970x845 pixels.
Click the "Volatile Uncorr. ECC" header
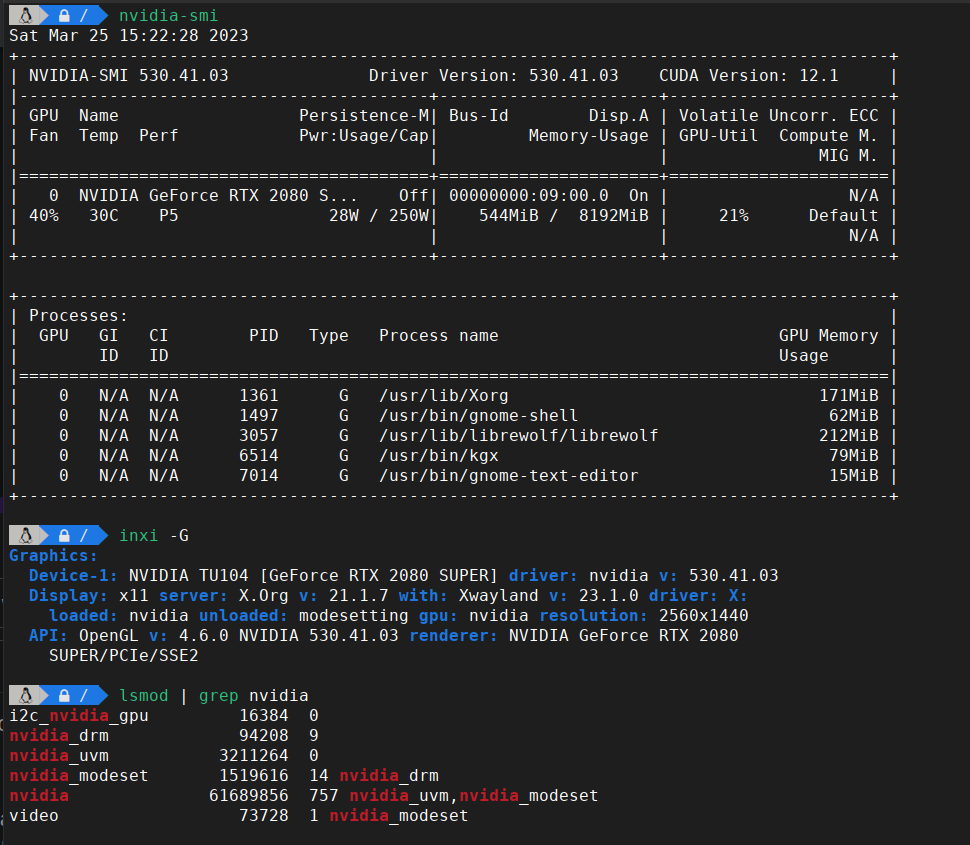click(x=778, y=116)
